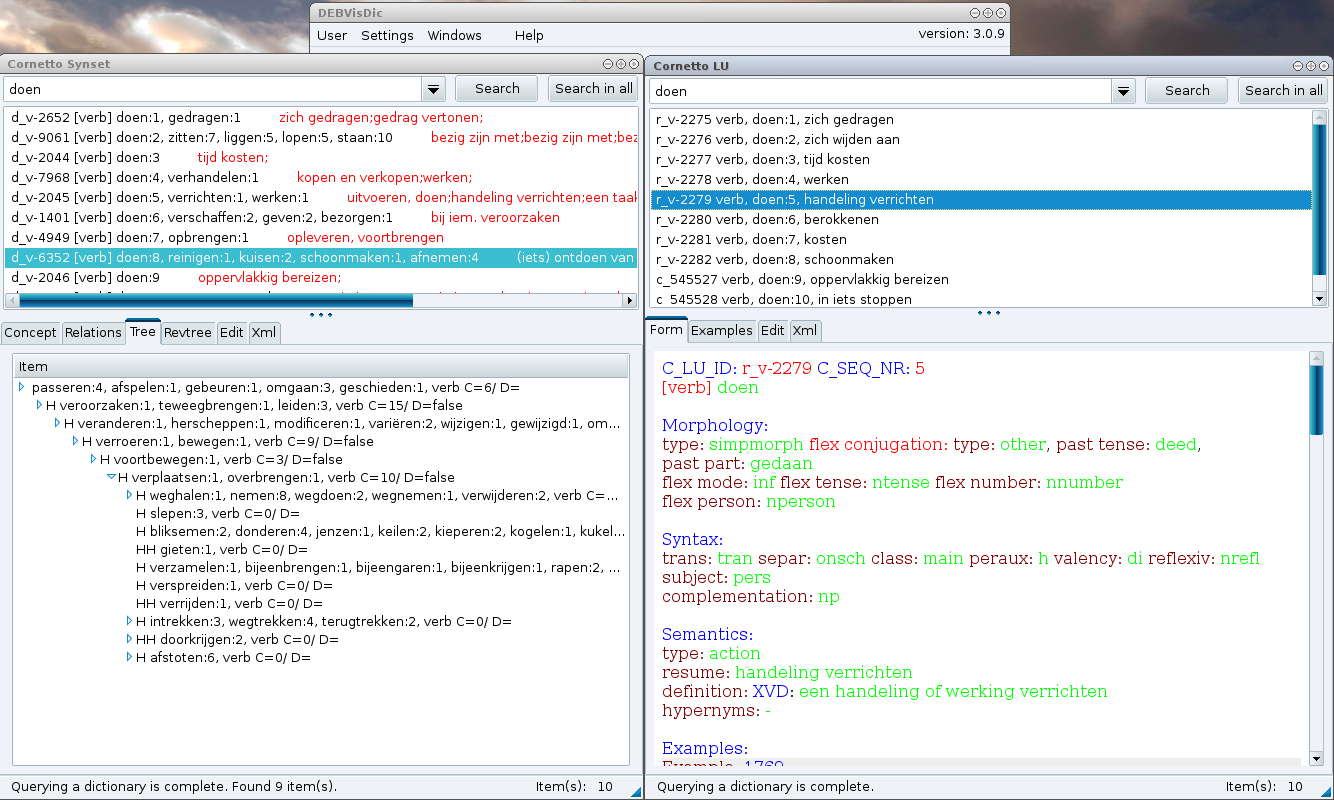
Task: Click Search in all button in Cornetto LU
Action: click(1283, 90)
